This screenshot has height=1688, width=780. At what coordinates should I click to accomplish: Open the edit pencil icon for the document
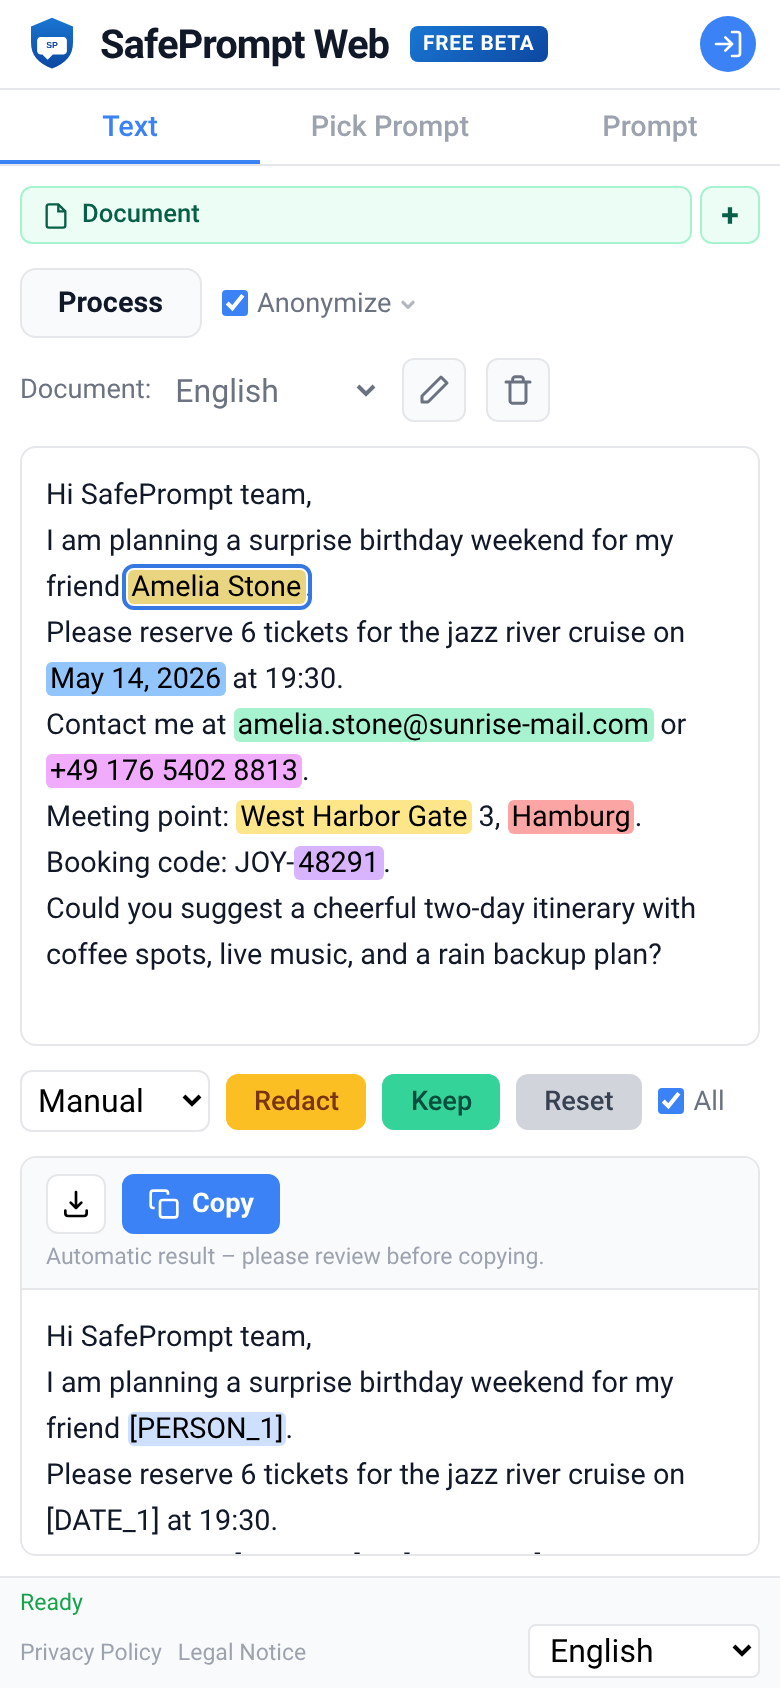[x=434, y=390]
